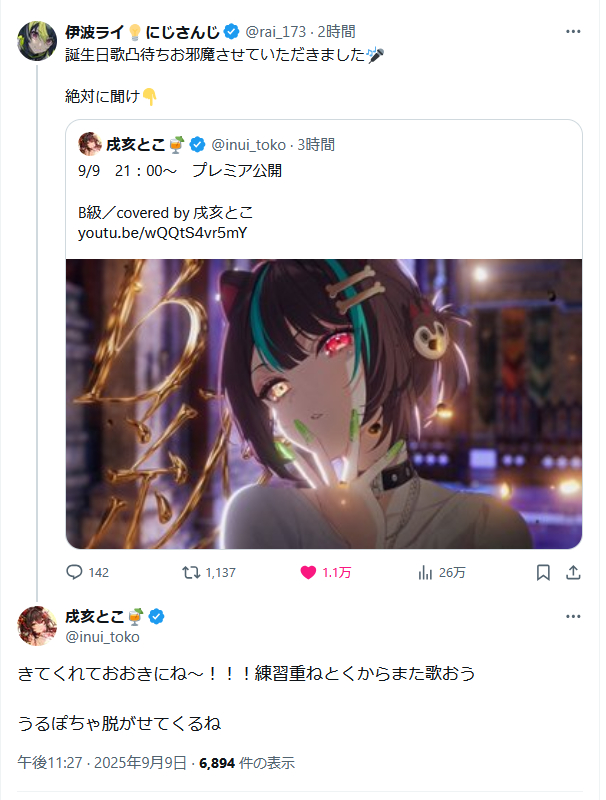606x800 pixels.
Task: Click the small 戌亥とこ avatar in quoted post
Action: [90, 145]
